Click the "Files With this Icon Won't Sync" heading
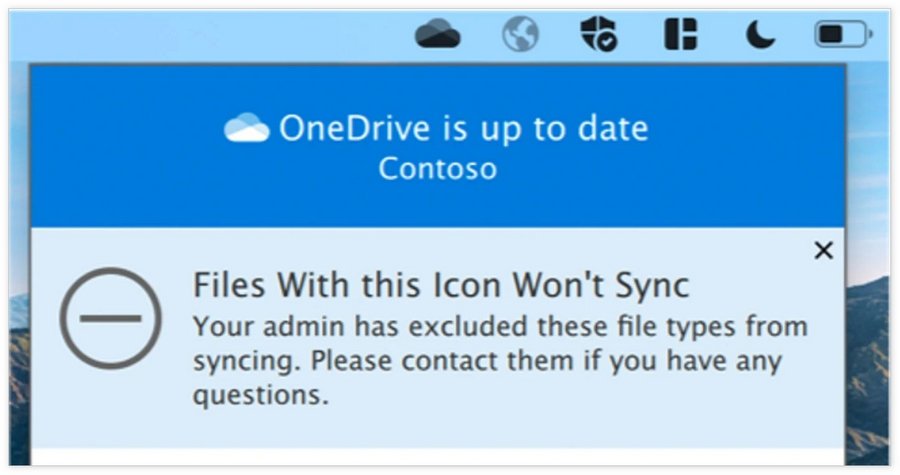Viewport: 900px width, 475px height. click(x=440, y=285)
